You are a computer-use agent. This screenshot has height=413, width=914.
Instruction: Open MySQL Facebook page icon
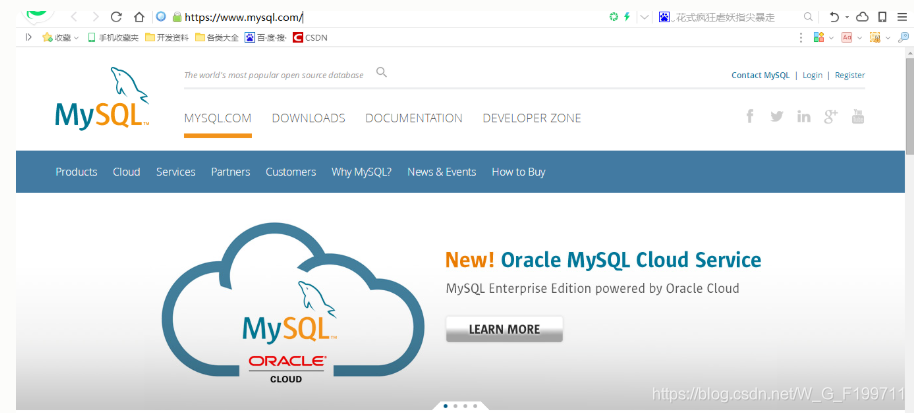(x=750, y=117)
